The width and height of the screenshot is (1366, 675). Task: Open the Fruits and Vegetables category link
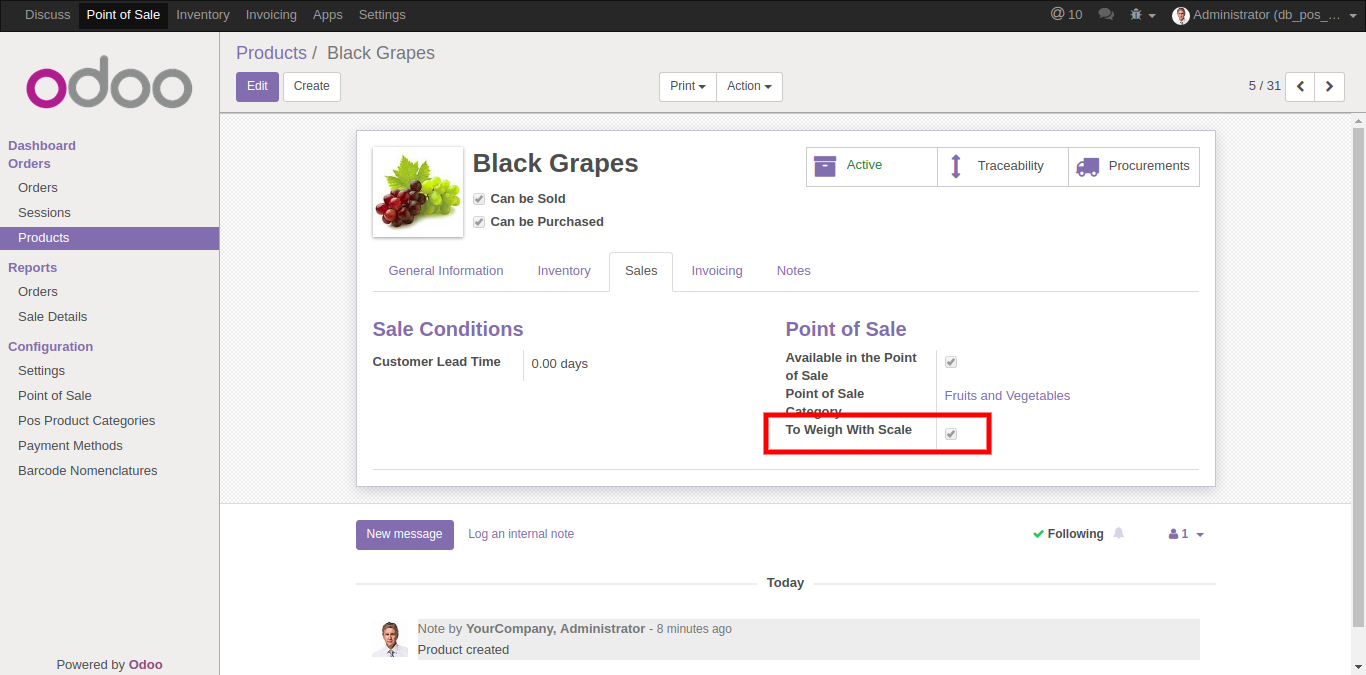click(x=1007, y=396)
